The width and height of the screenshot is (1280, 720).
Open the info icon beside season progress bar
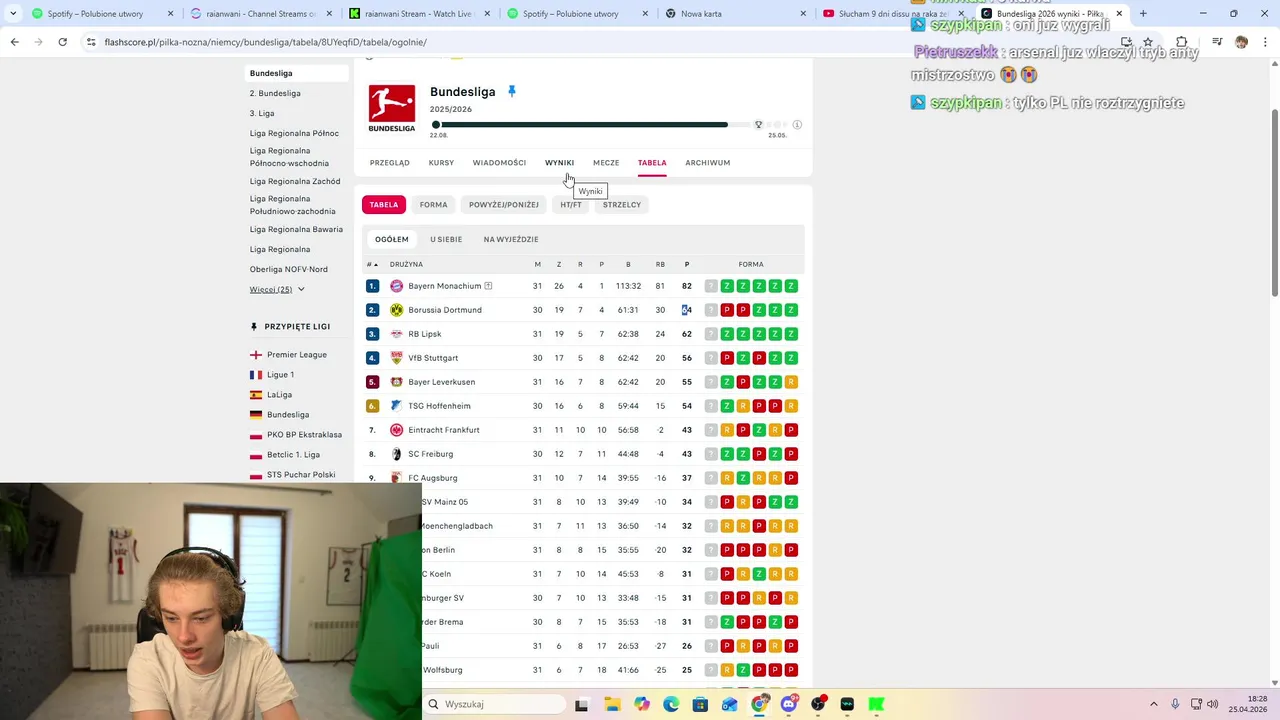pyautogui.click(x=797, y=125)
